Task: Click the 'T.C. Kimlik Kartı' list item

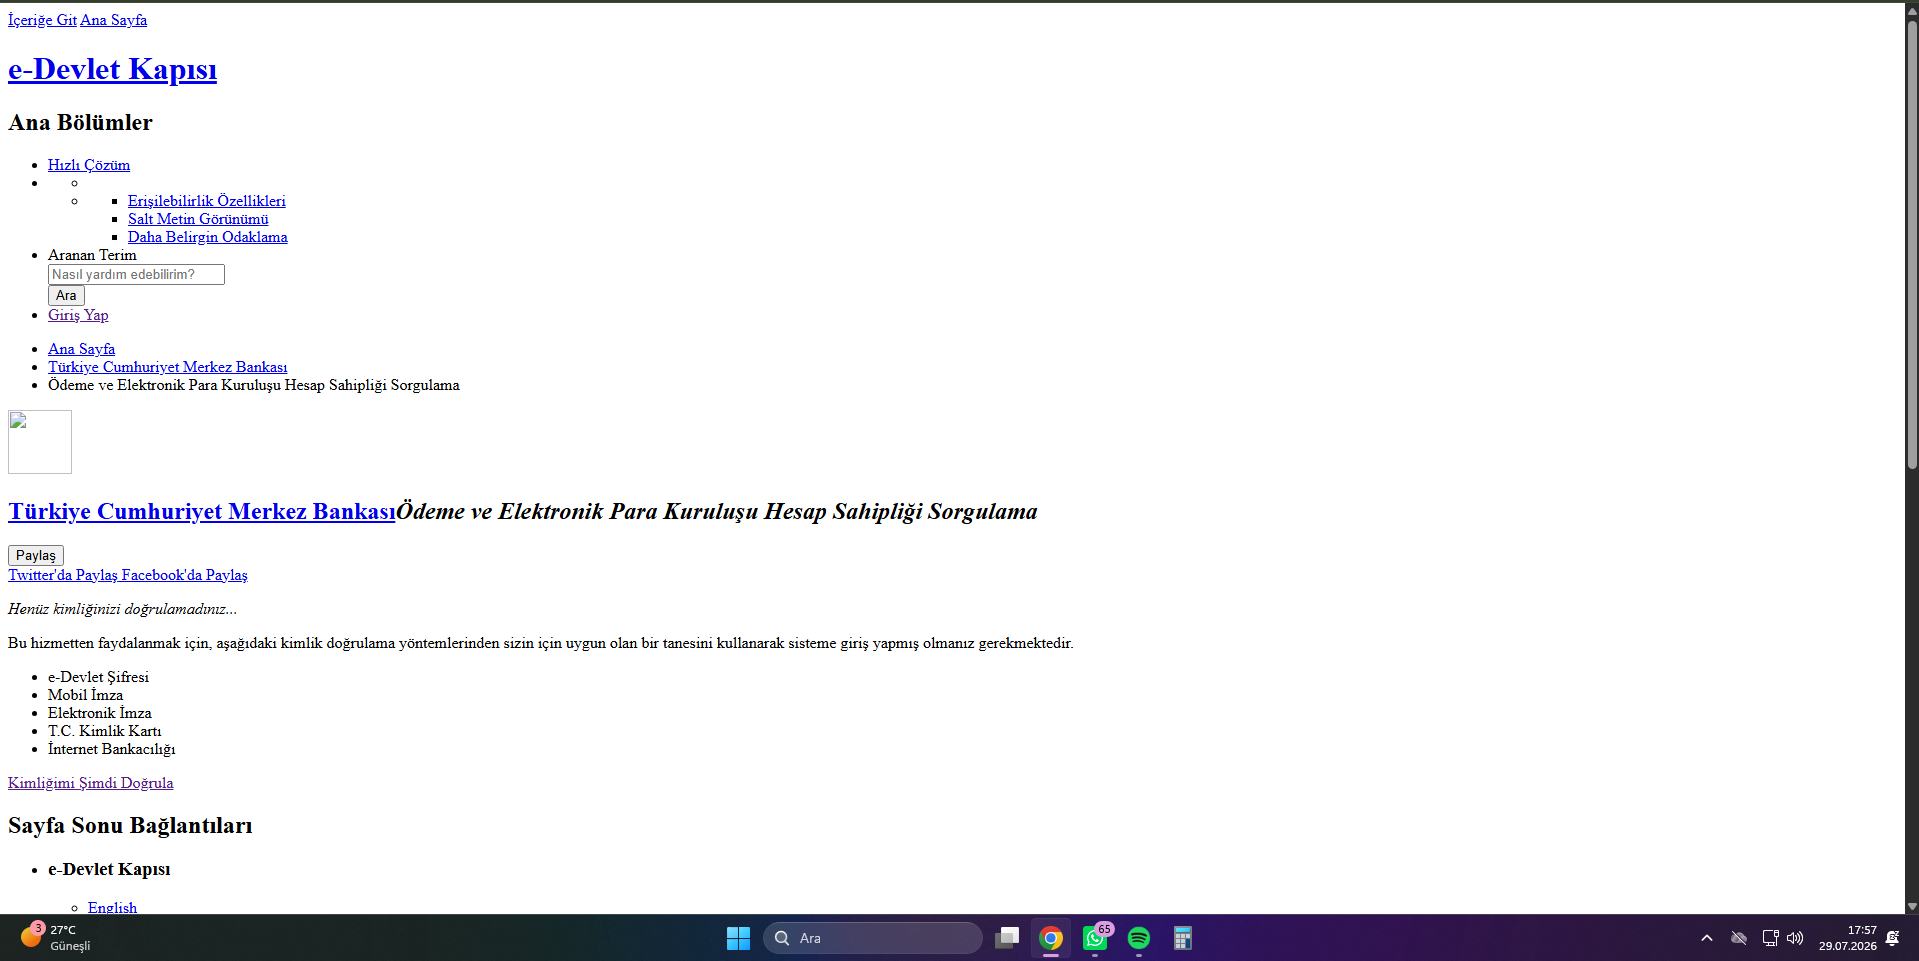Action: click(x=105, y=731)
